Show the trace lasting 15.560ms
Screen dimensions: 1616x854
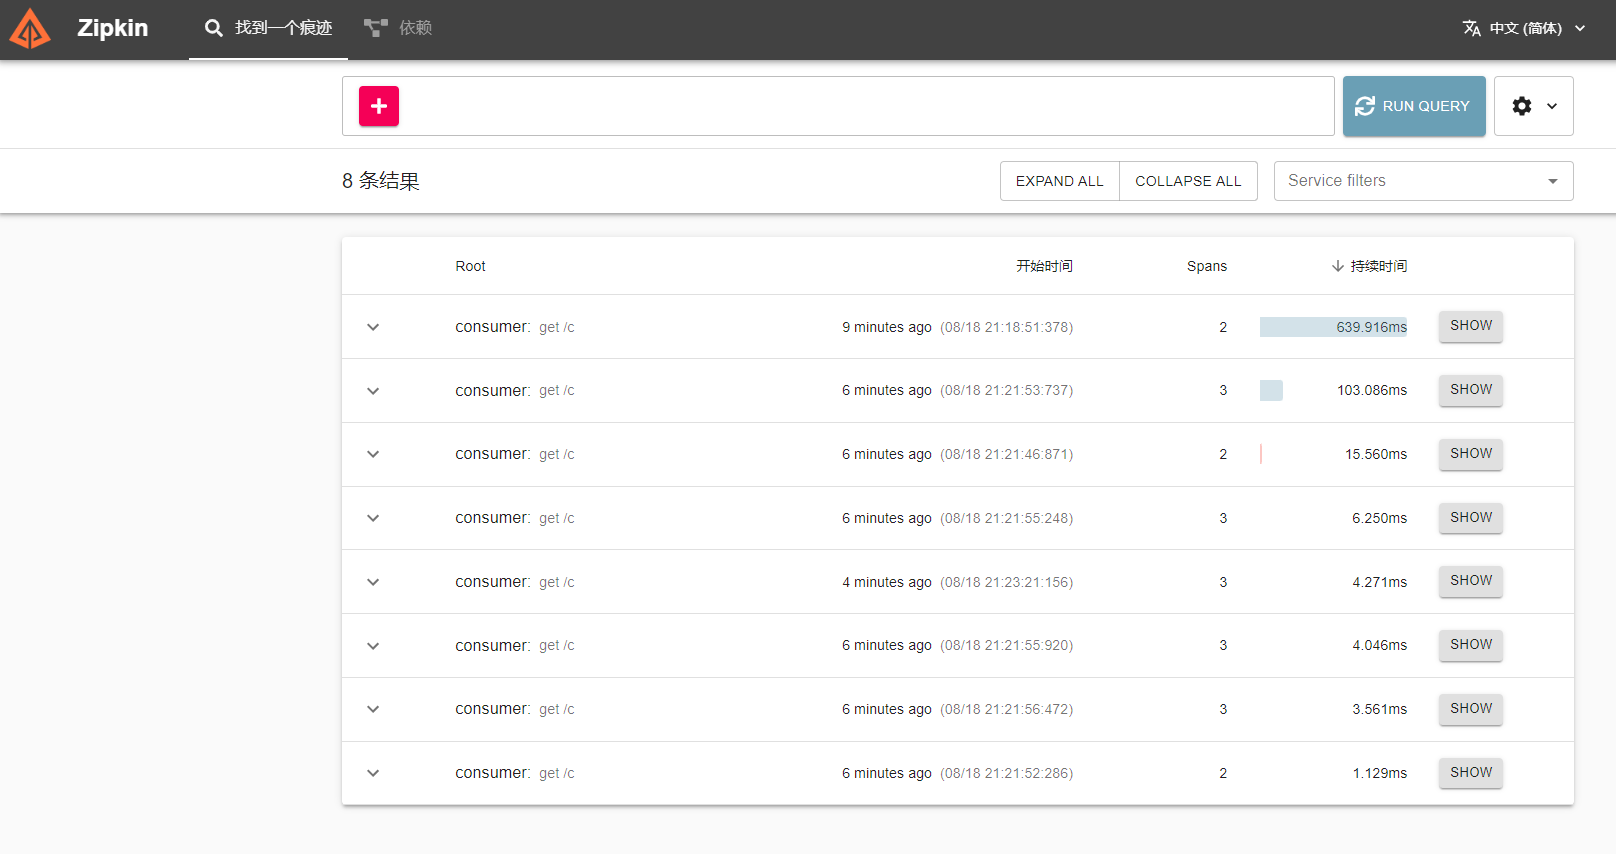tap(1471, 454)
